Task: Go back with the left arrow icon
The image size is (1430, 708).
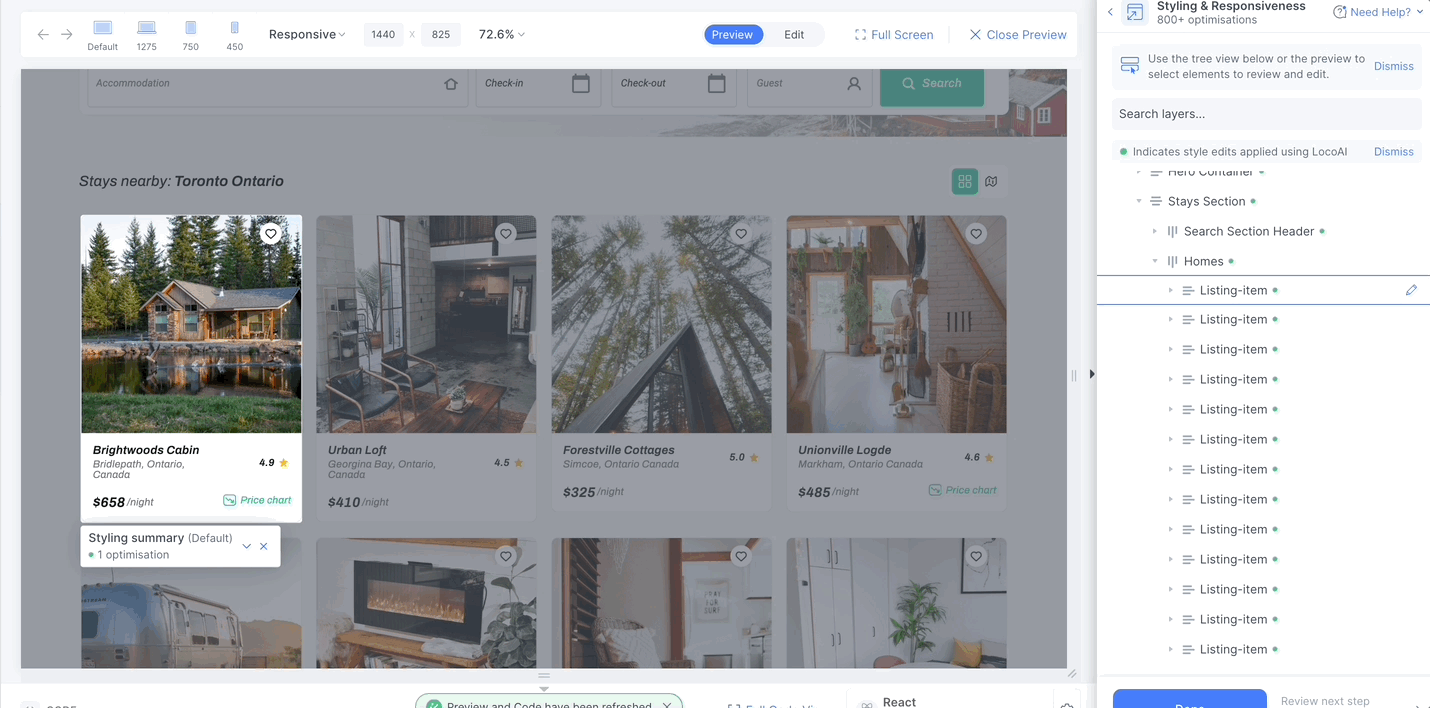Action: pyautogui.click(x=43, y=35)
